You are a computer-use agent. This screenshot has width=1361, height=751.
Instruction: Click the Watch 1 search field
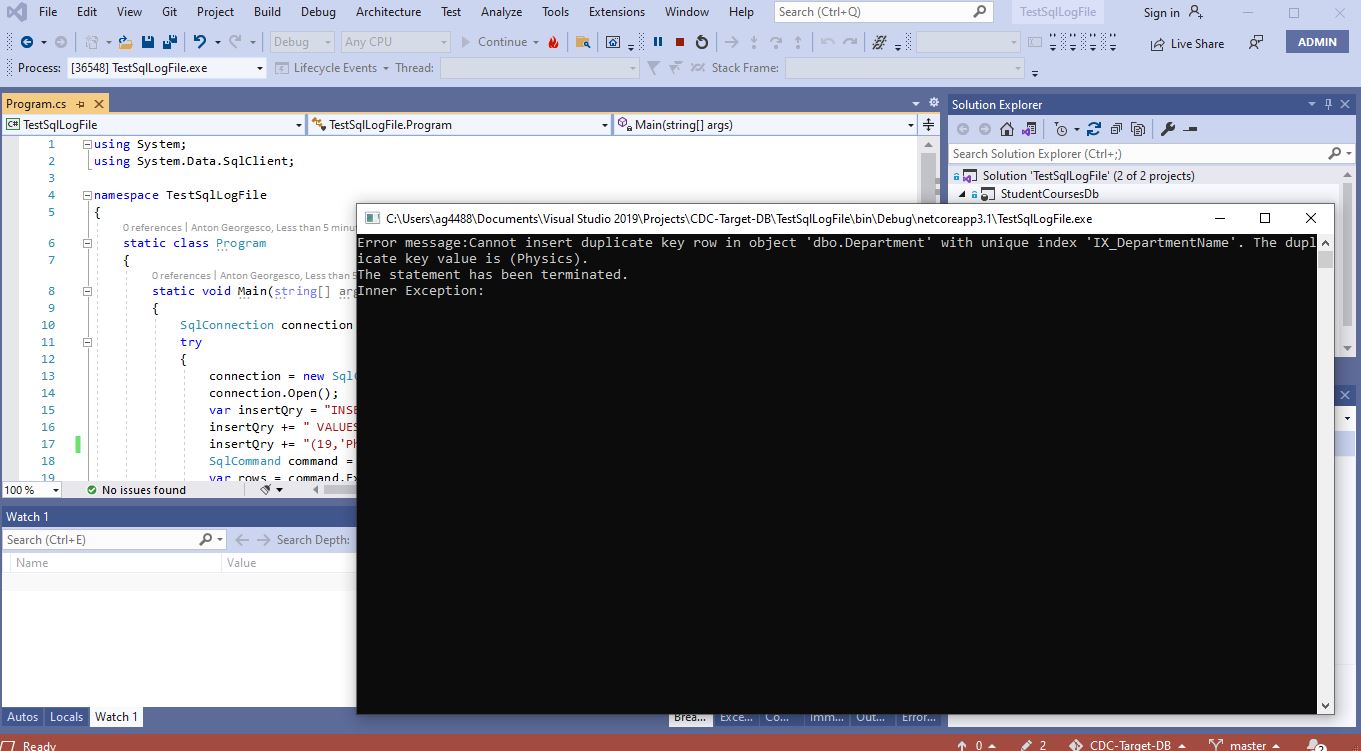pyautogui.click(x=114, y=540)
